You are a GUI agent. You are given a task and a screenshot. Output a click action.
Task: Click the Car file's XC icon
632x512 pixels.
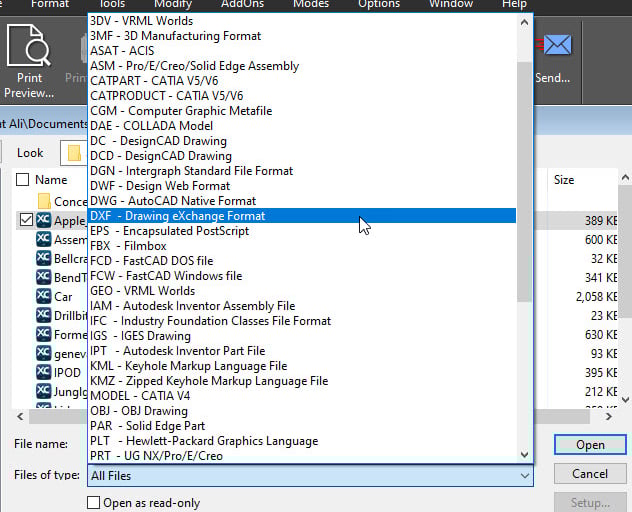pos(44,296)
